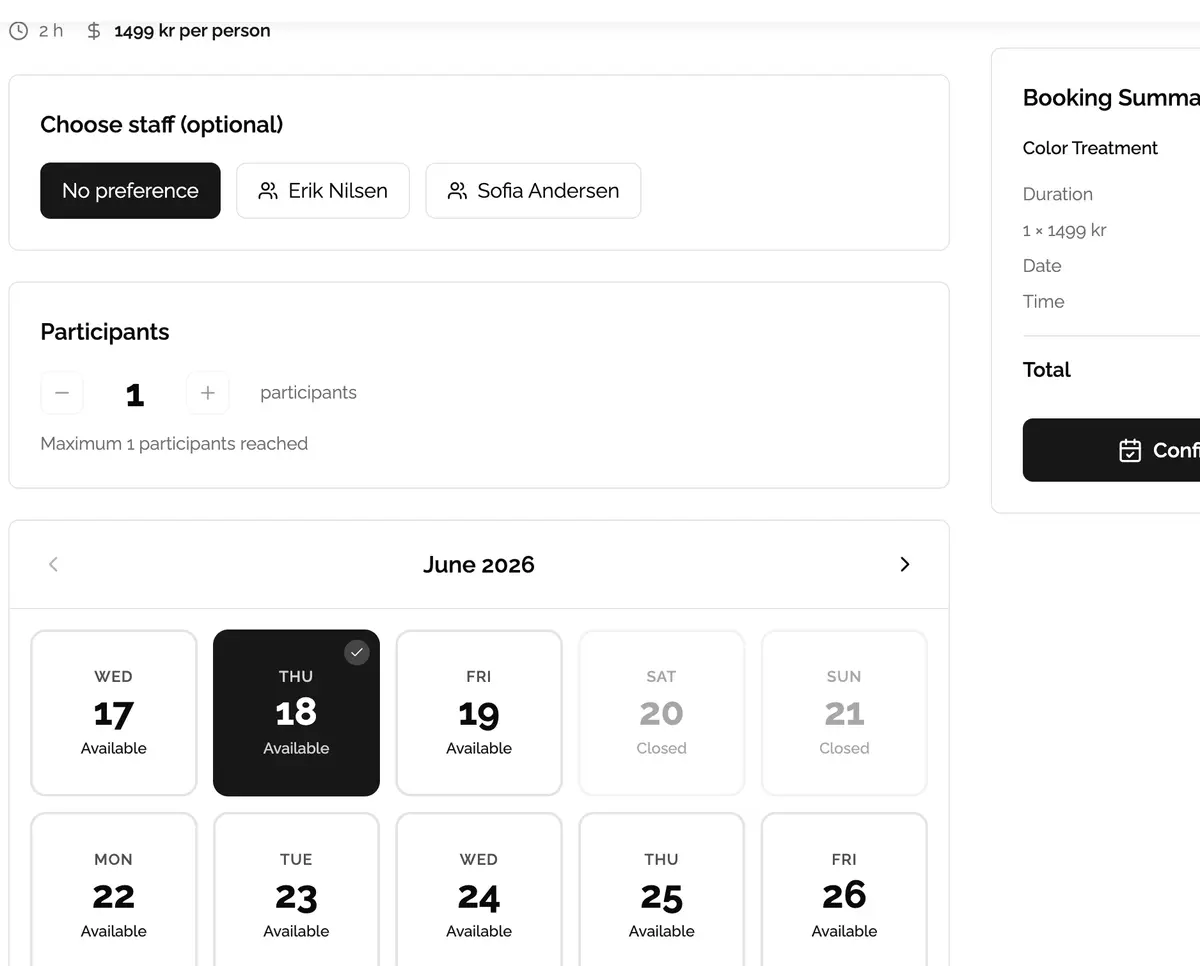Select Tuesday 23 date card
1200x966 pixels.
tap(296, 890)
